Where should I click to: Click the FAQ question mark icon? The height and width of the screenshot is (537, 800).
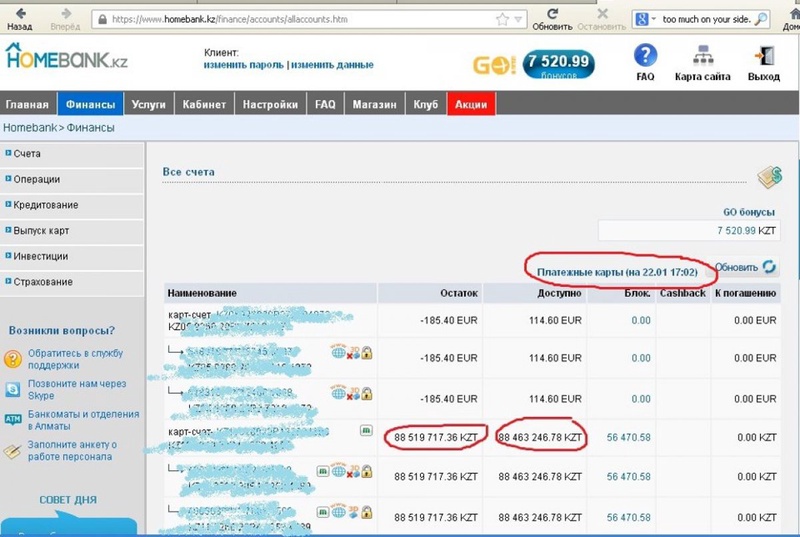(645, 56)
